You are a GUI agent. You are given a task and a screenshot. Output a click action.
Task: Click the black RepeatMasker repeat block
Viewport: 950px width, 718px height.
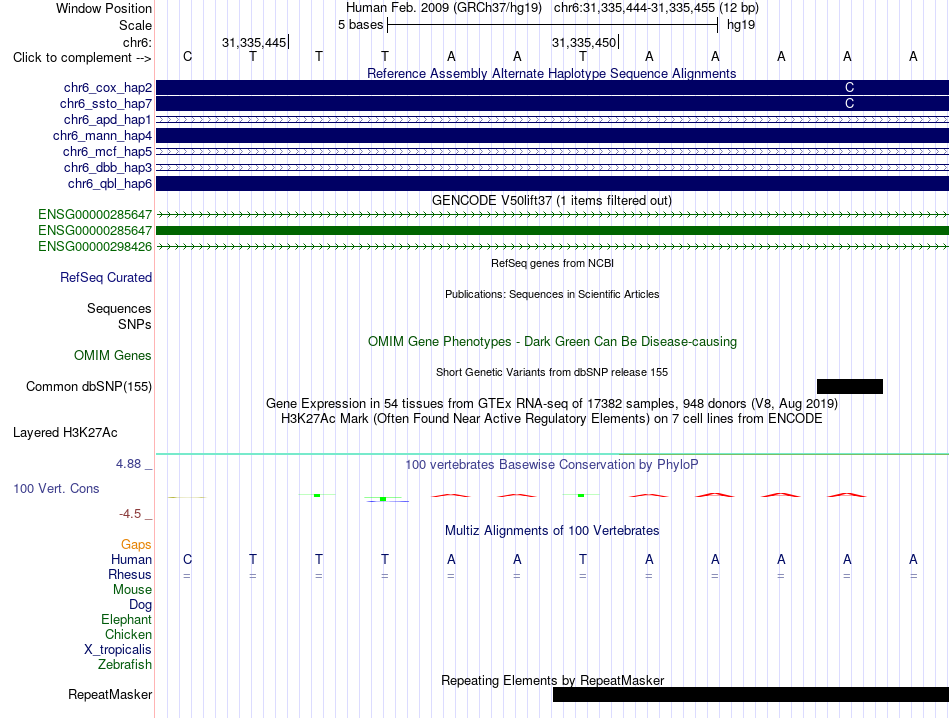[x=751, y=694]
